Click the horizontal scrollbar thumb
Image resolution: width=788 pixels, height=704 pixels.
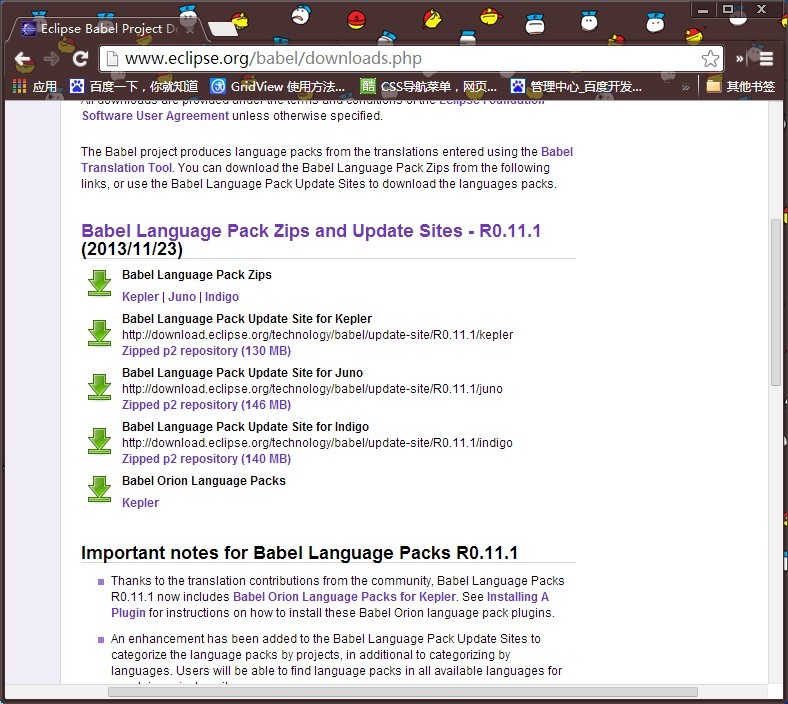click(403, 692)
